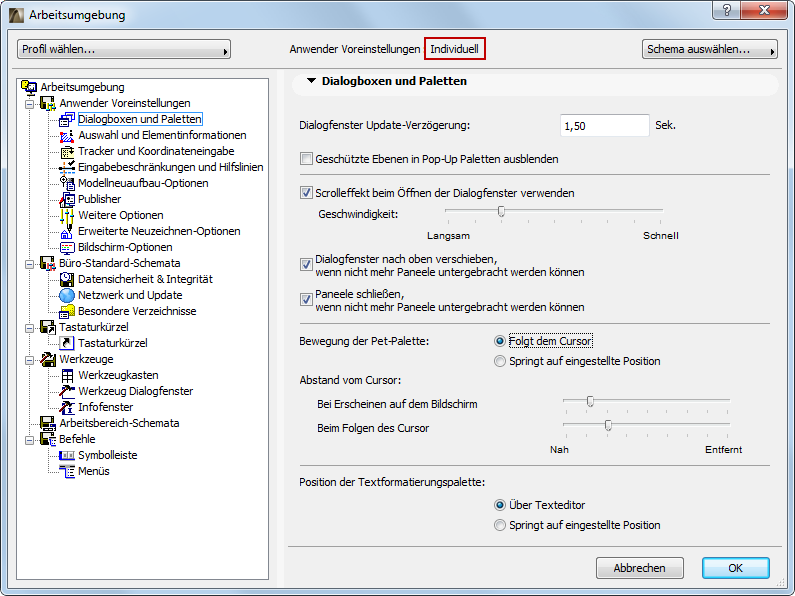Click the Tracker und Koordinateneingabe icon

(x=67, y=152)
